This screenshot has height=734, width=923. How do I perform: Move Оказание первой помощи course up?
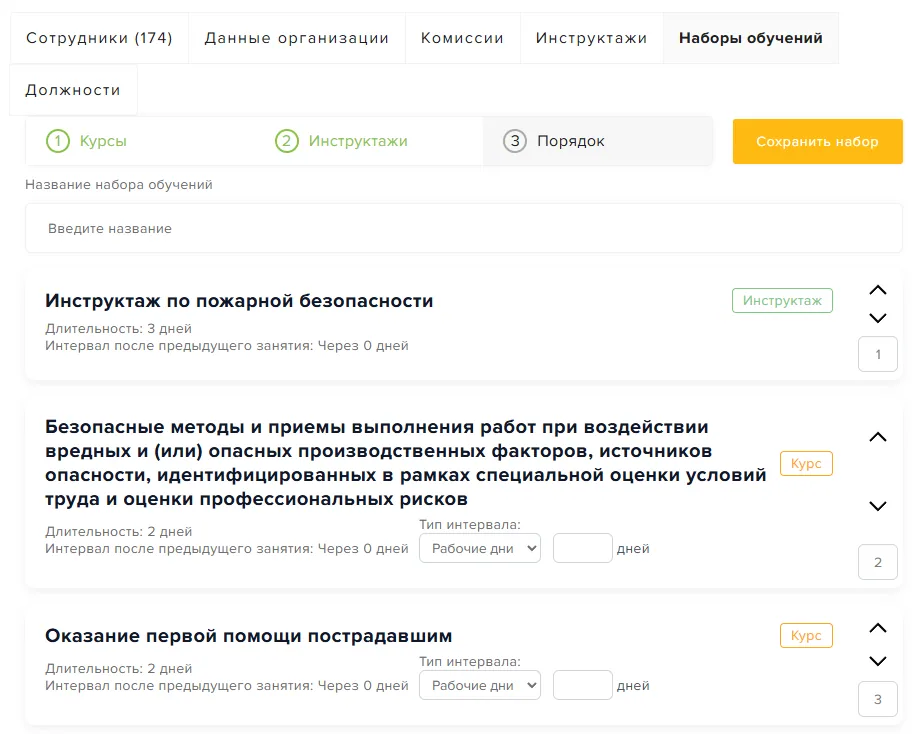click(x=878, y=628)
